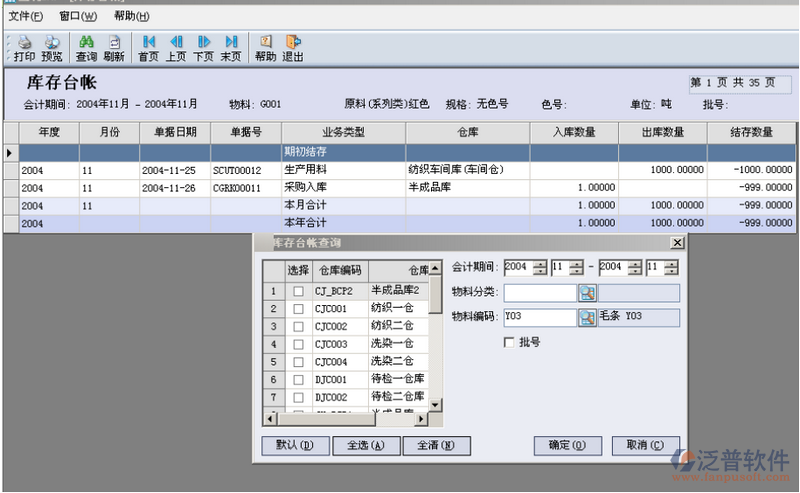This screenshot has height=493, width=800.
Task: Check the box for warehouse CJ_BCP2
Action: [298, 291]
